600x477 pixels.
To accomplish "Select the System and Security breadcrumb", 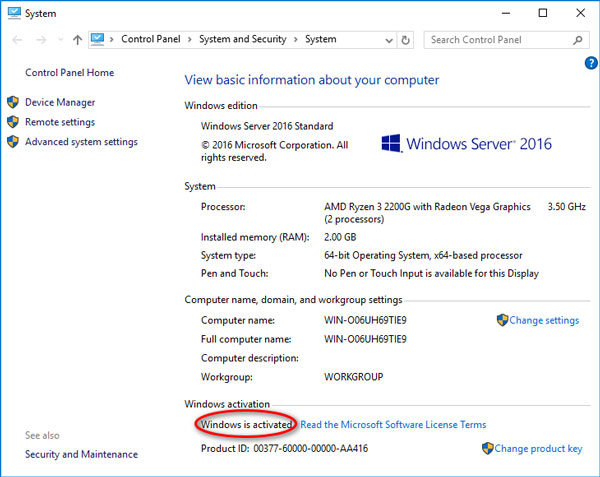I will coord(242,40).
